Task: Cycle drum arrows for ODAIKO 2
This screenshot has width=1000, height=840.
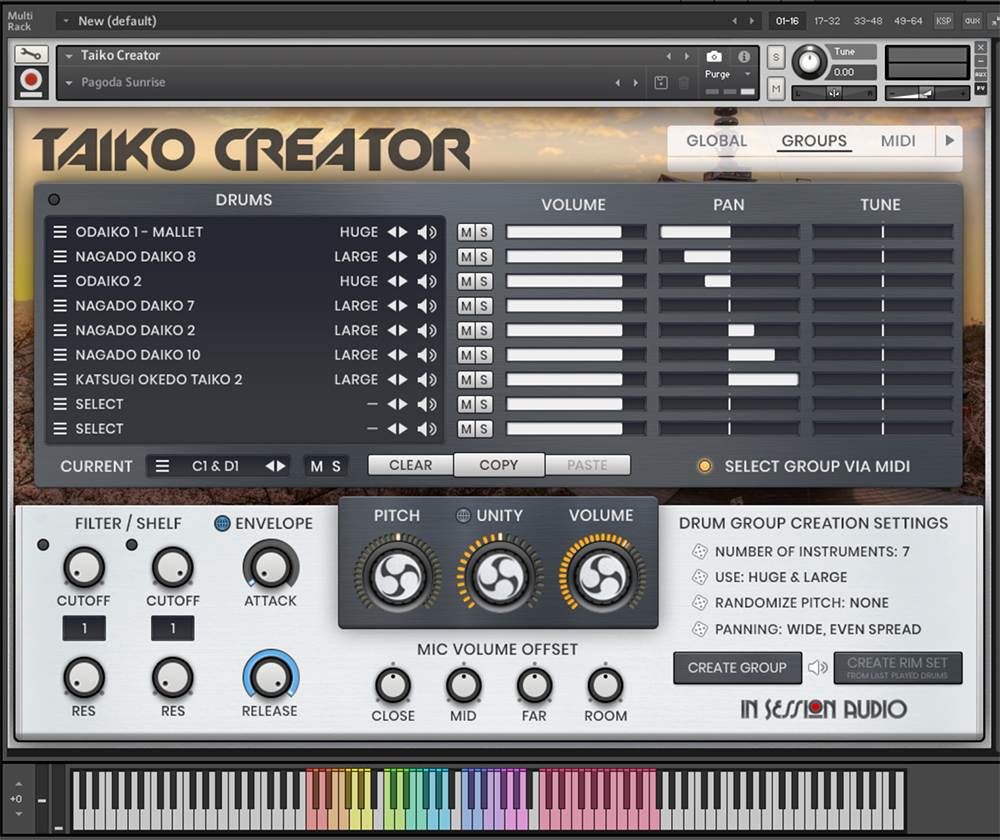Action: [x=397, y=281]
